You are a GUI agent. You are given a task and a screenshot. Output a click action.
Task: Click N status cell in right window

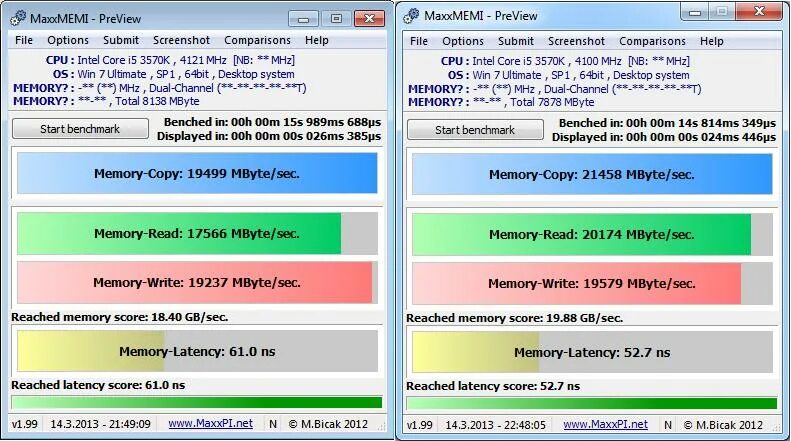click(668, 425)
